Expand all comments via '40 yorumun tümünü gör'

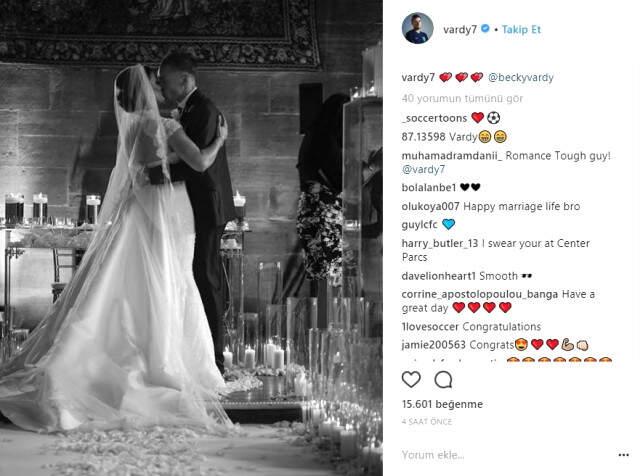point(462,98)
